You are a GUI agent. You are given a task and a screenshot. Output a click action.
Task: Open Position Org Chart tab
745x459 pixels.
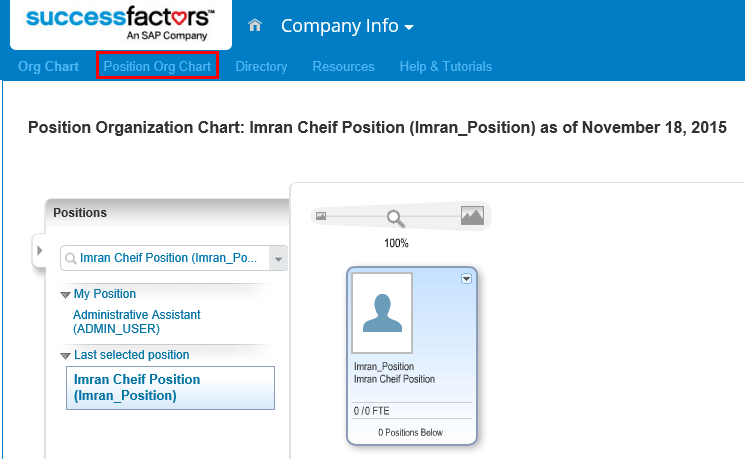click(x=157, y=67)
